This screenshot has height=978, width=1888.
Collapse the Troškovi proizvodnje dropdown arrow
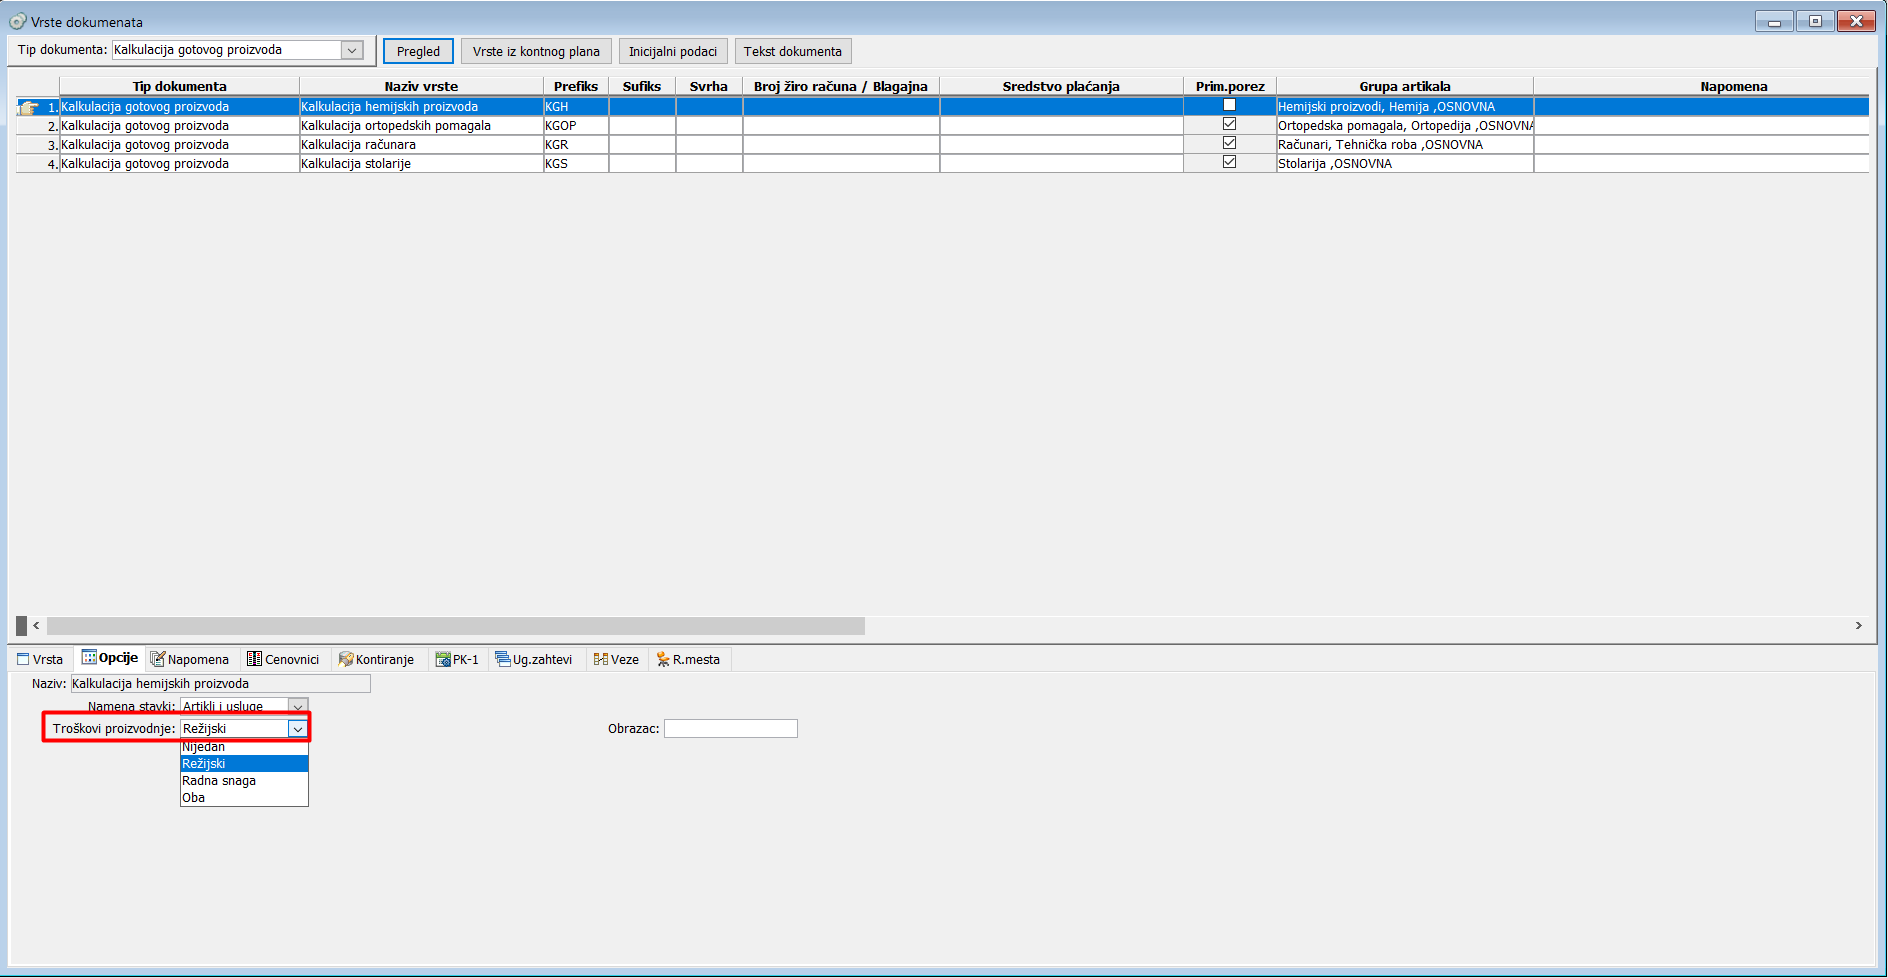click(x=298, y=729)
